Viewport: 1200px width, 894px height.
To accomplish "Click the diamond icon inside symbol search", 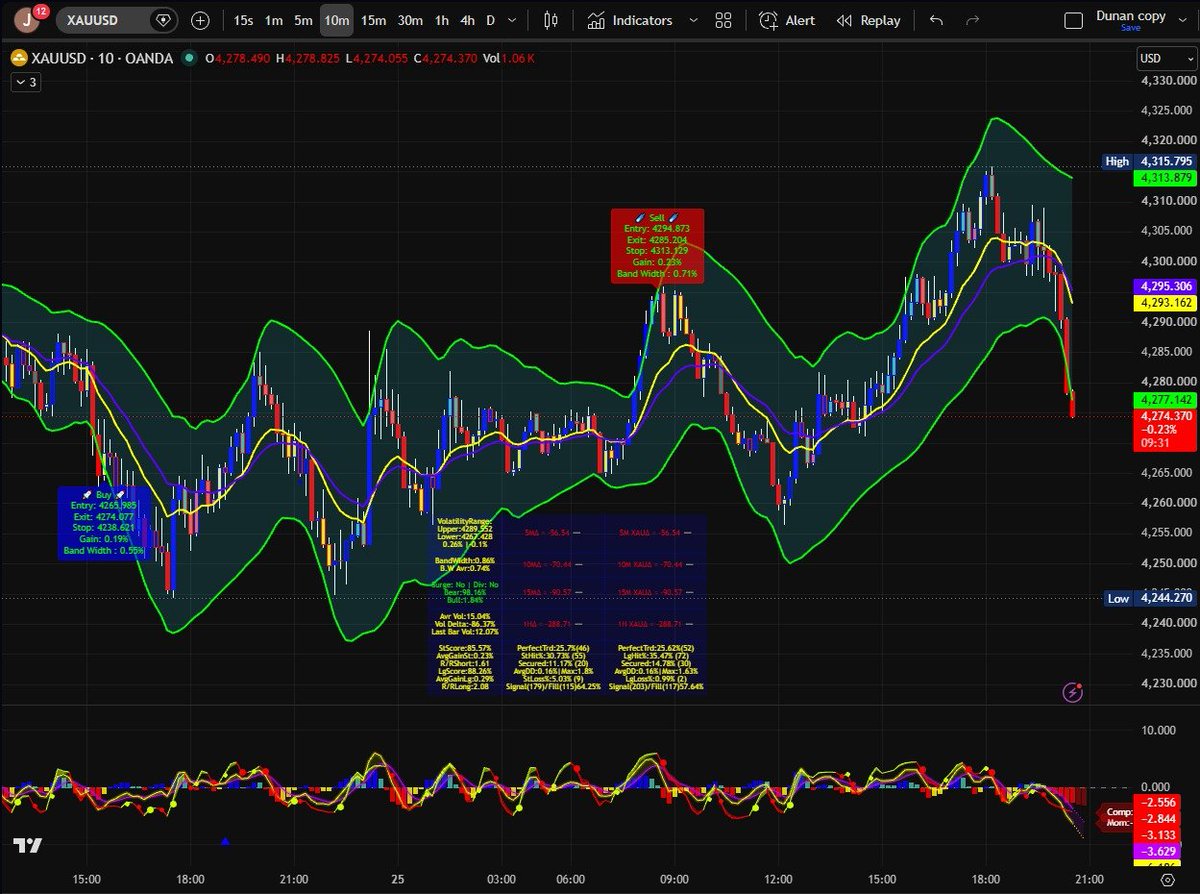I will (163, 20).
